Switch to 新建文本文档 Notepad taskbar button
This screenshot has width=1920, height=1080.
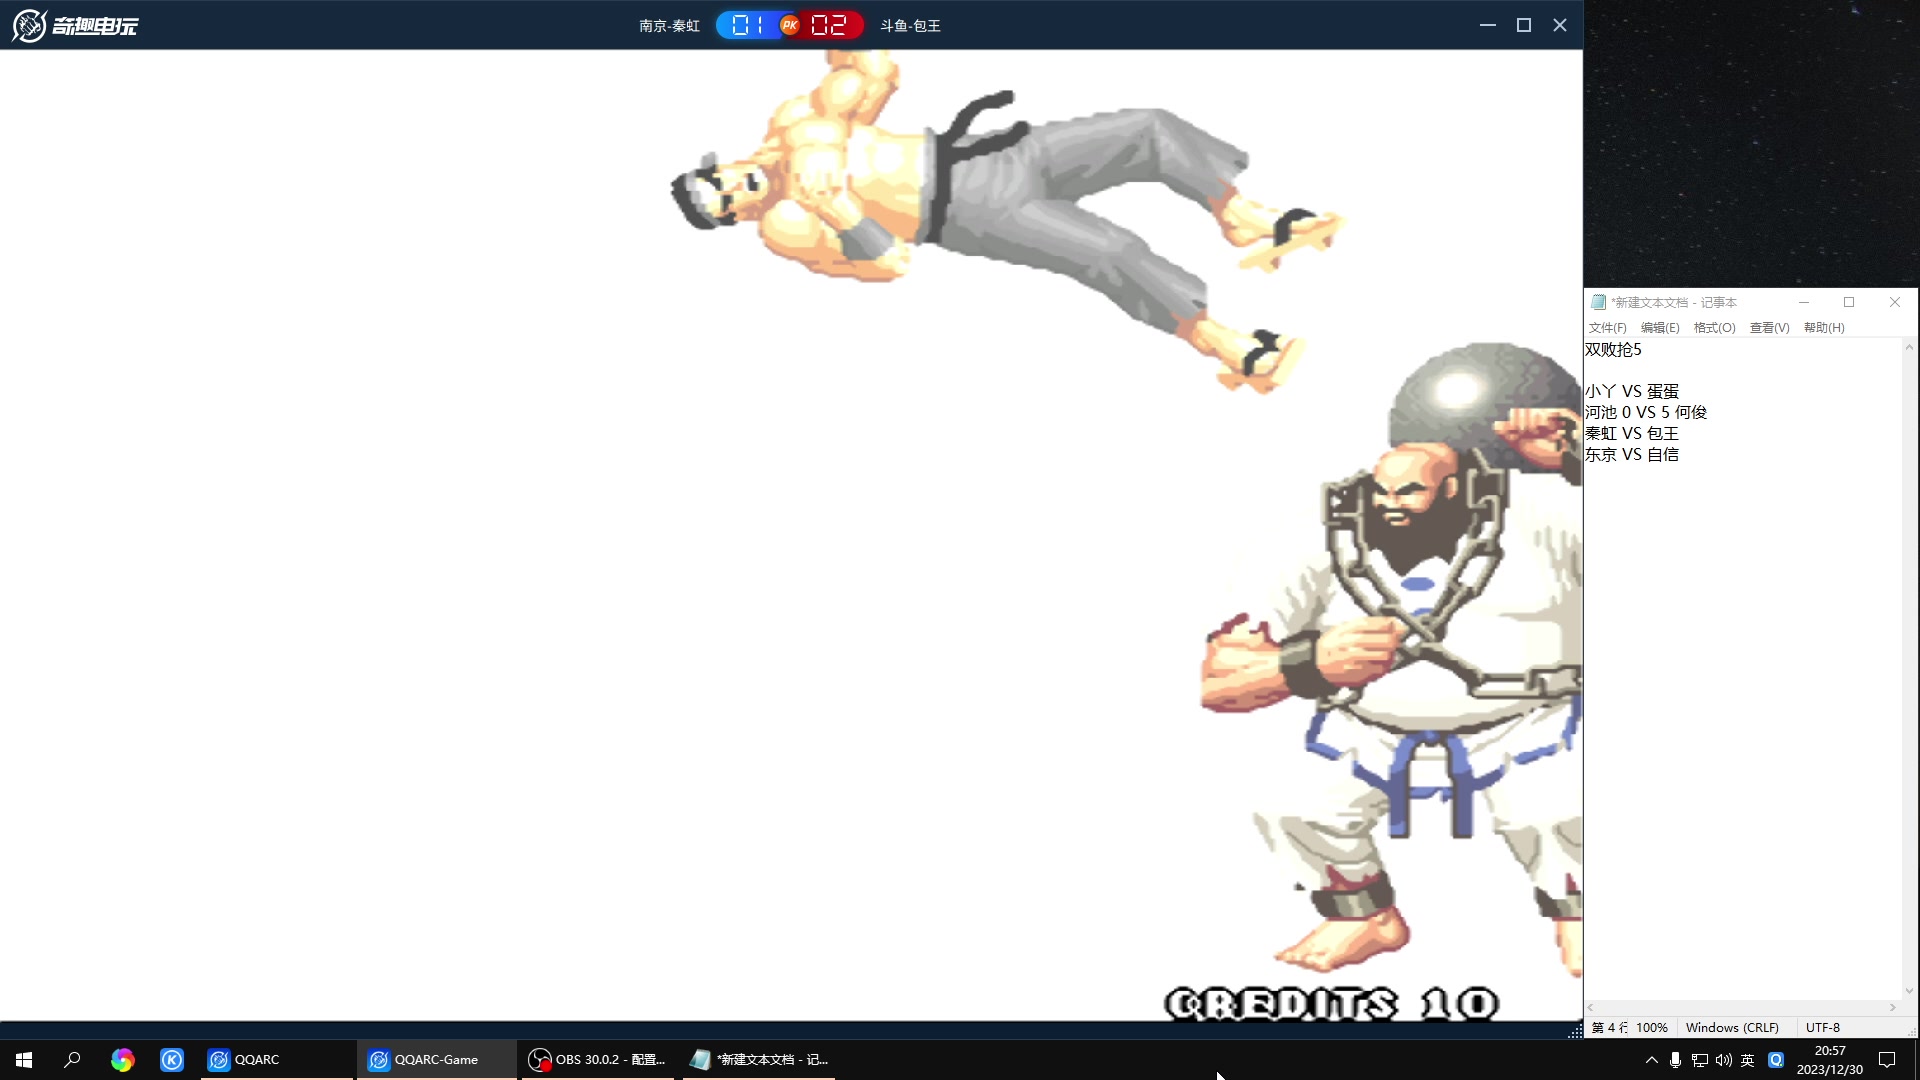point(760,1060)
